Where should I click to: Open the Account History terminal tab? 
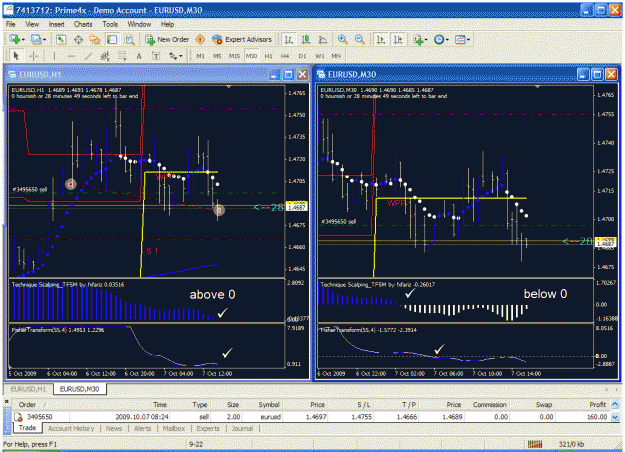71,428
